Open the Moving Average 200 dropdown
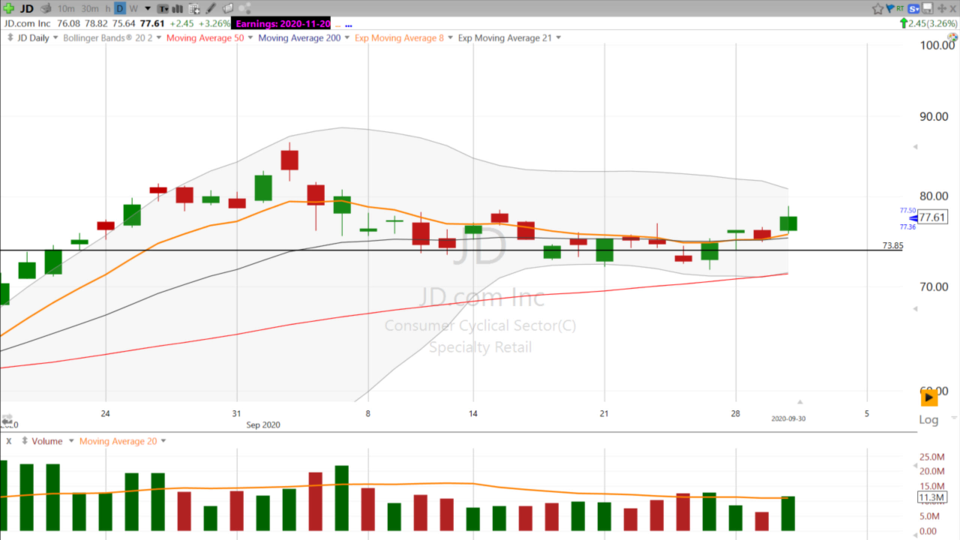Image resolution: width=960 pixels, height=540 pixels. pyautogui.click(x=347, y=38)
